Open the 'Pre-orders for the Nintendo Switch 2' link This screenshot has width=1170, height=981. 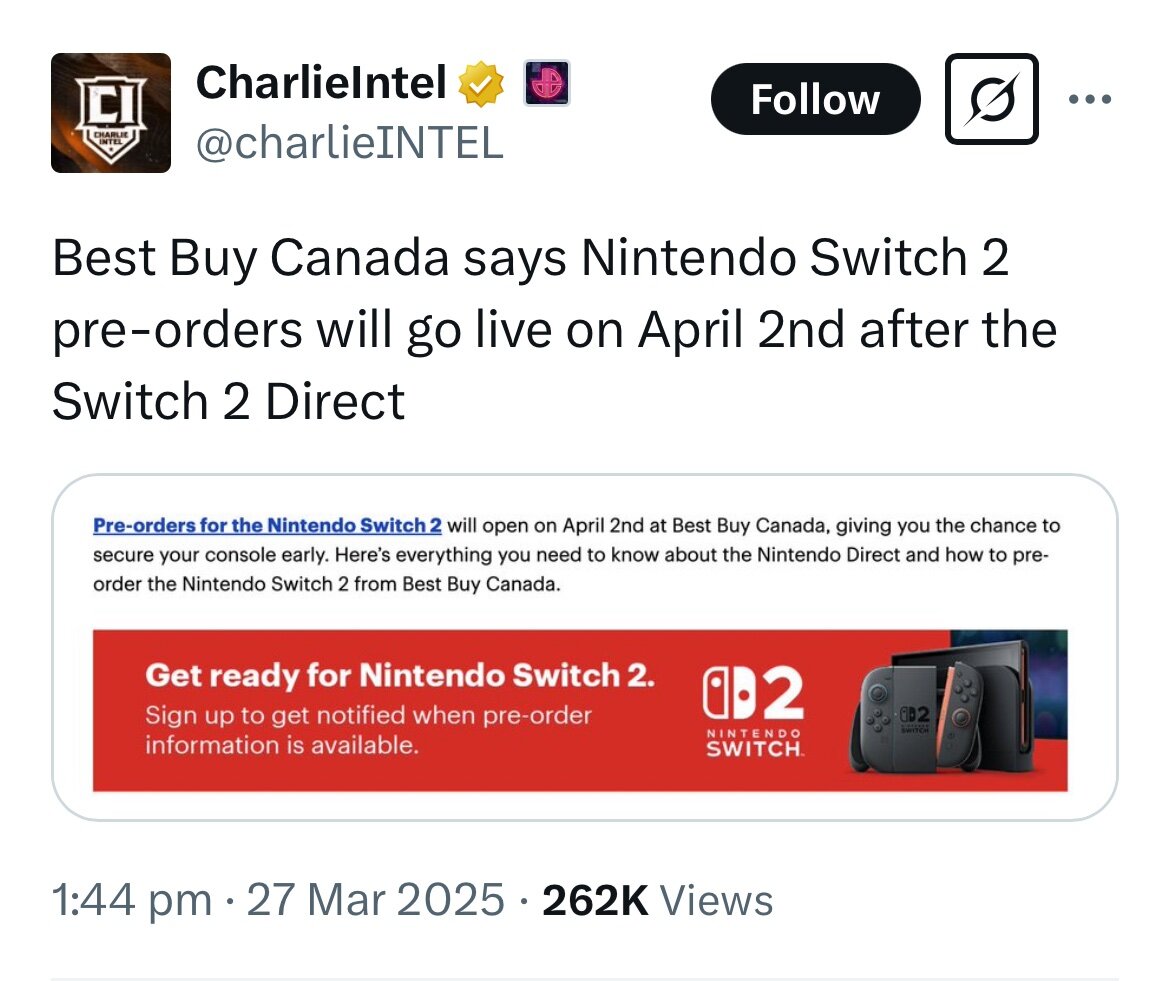pos(267,525)
